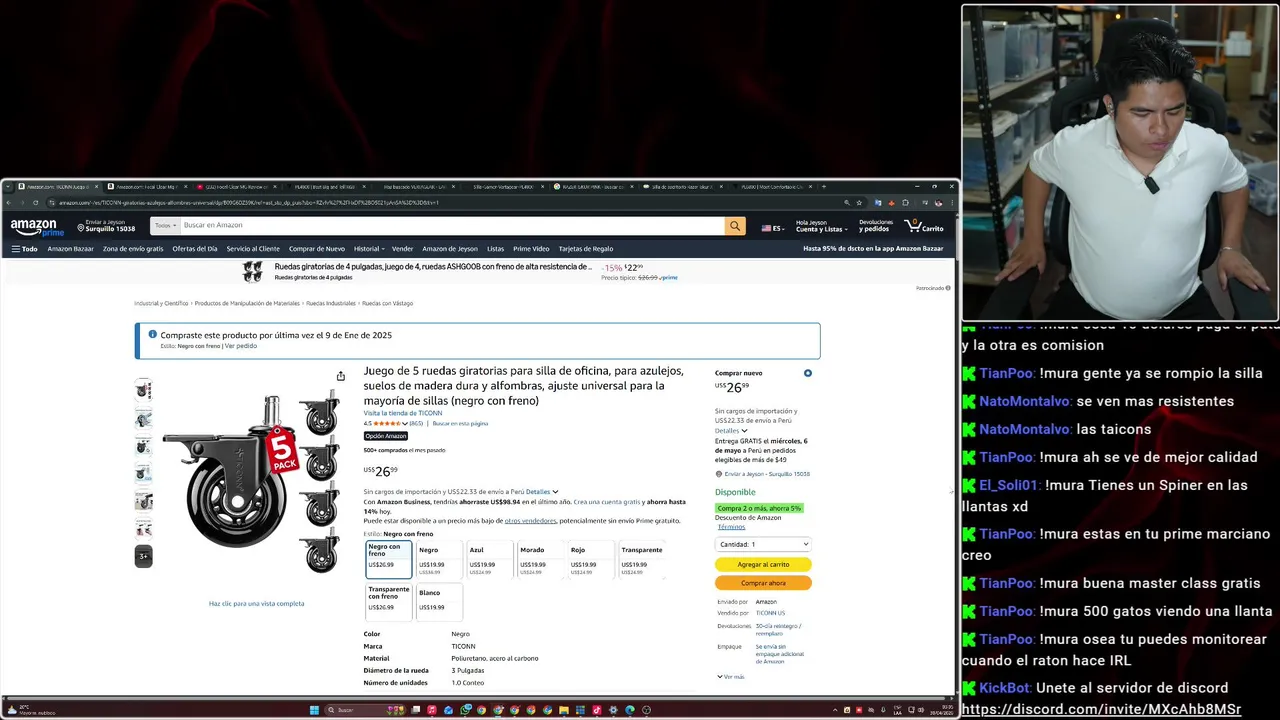Click the new tab plus button
The width and height of the screenshot is (1280, 720).
click(x=824, y=187)
